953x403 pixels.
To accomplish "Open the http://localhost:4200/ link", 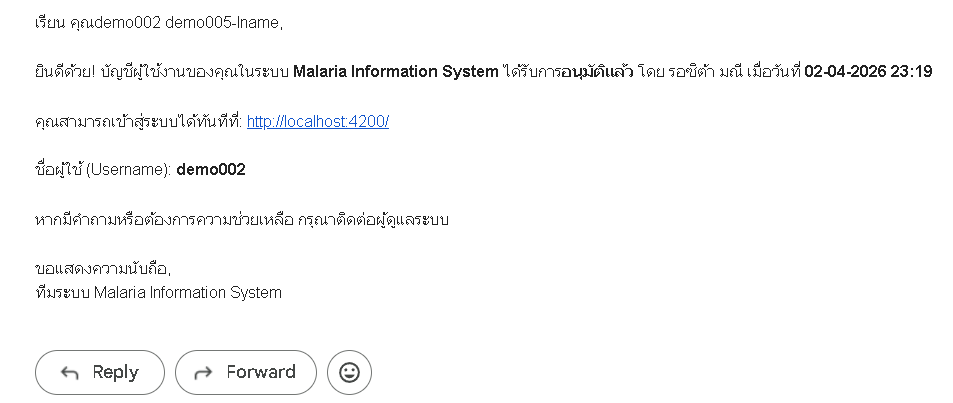I will (317, 121).
